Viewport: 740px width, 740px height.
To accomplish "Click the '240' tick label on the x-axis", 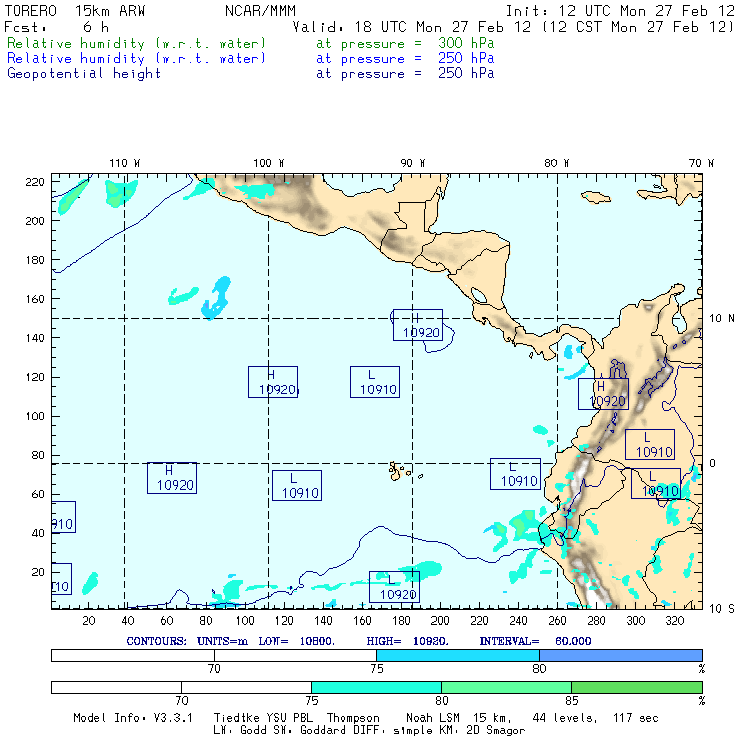I will coord(518,621).
